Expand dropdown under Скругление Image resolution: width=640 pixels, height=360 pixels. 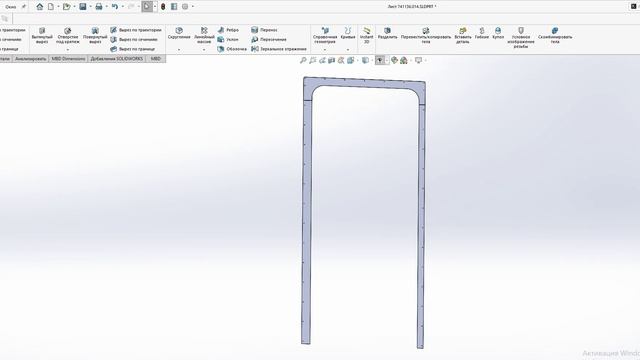tap(179, 50)
